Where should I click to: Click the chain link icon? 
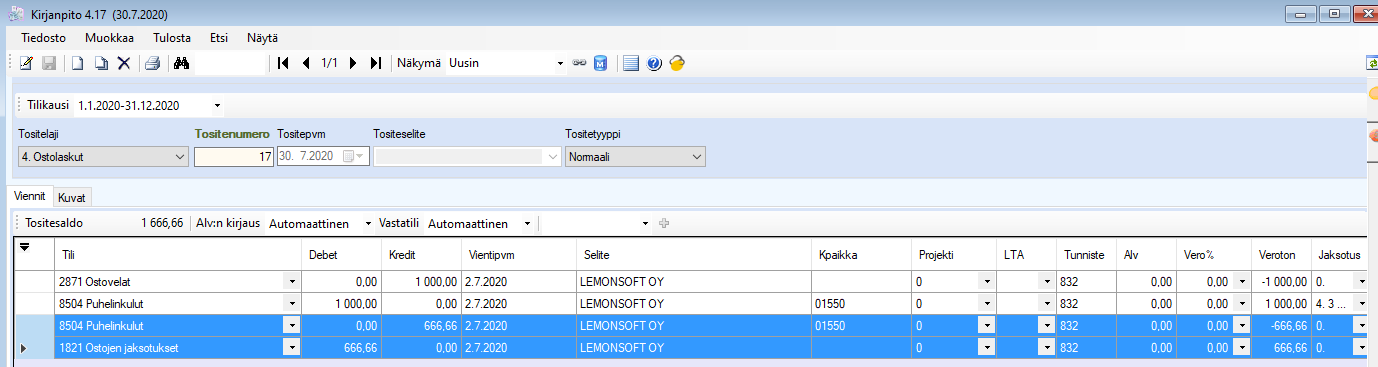pyautogui.click(x=579, y=63)
